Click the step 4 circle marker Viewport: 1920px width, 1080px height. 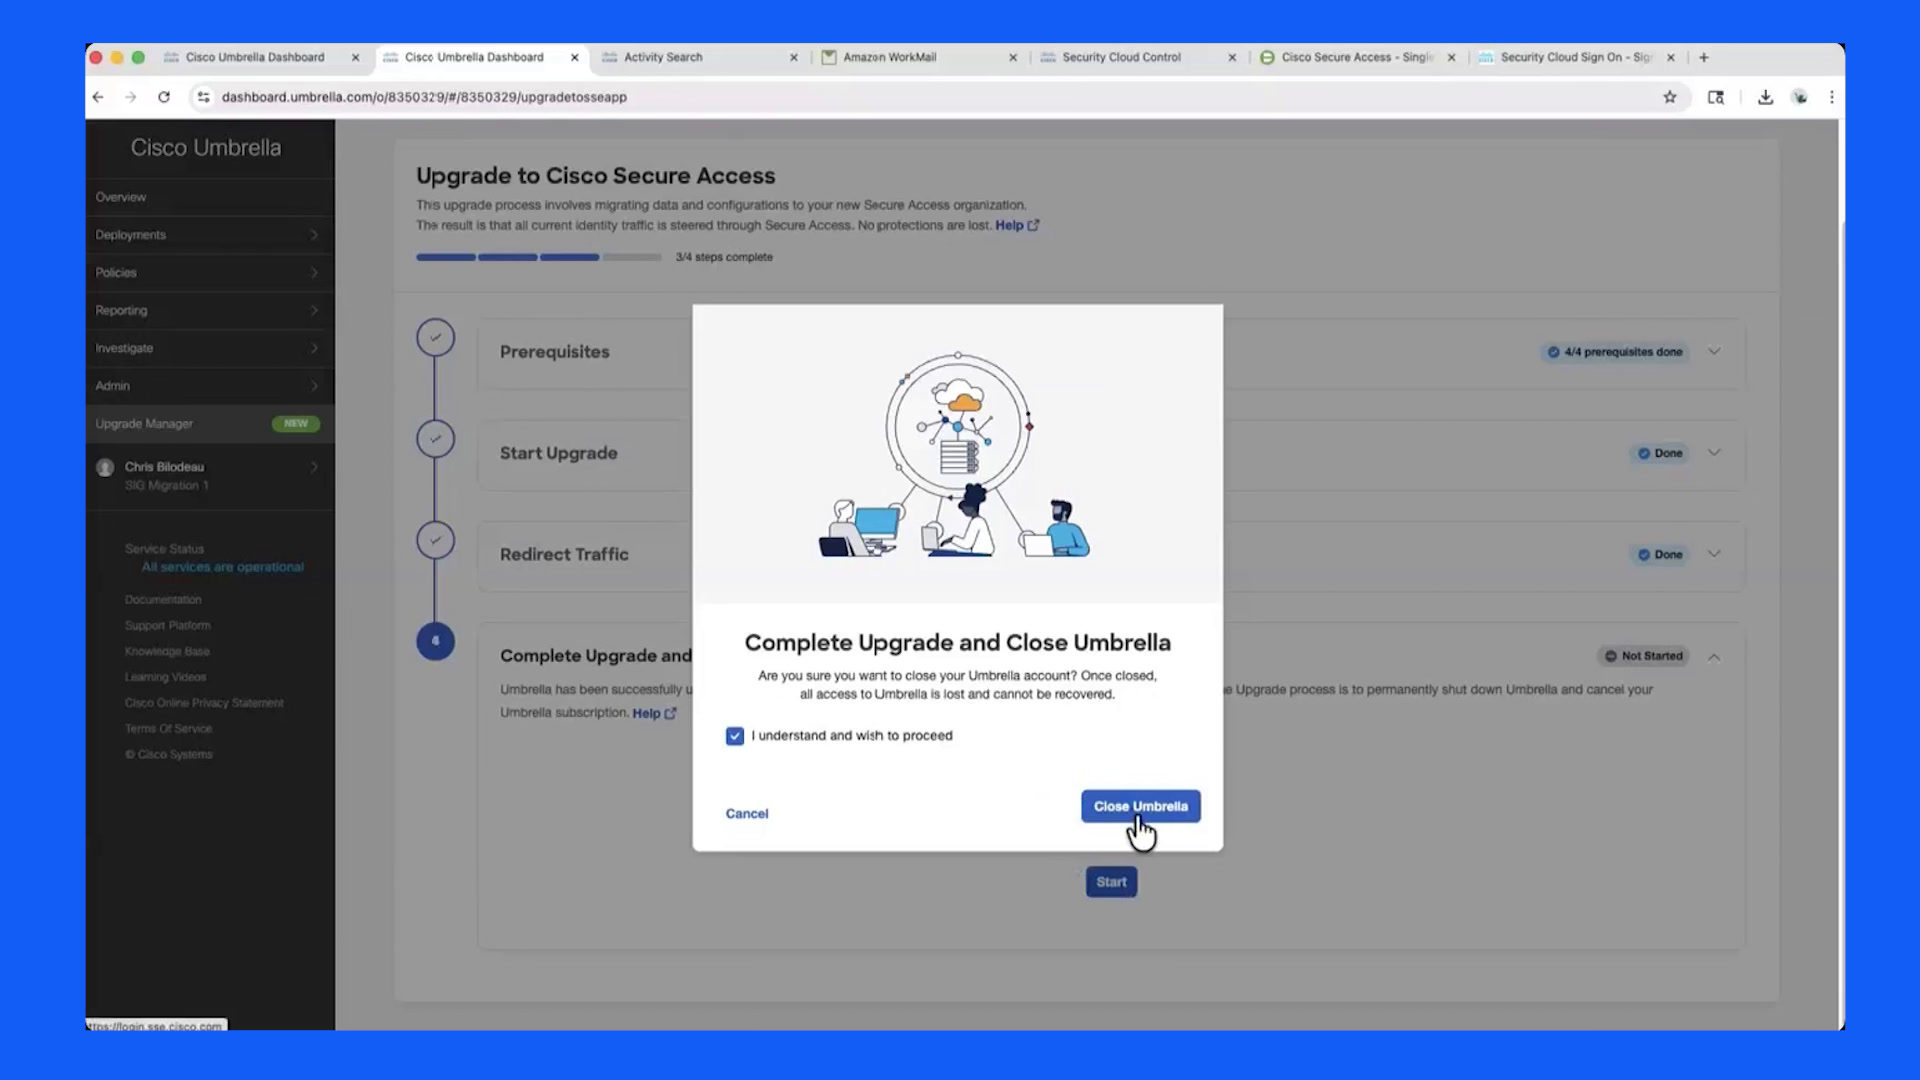pyautogui.click(x=435, y=641)
